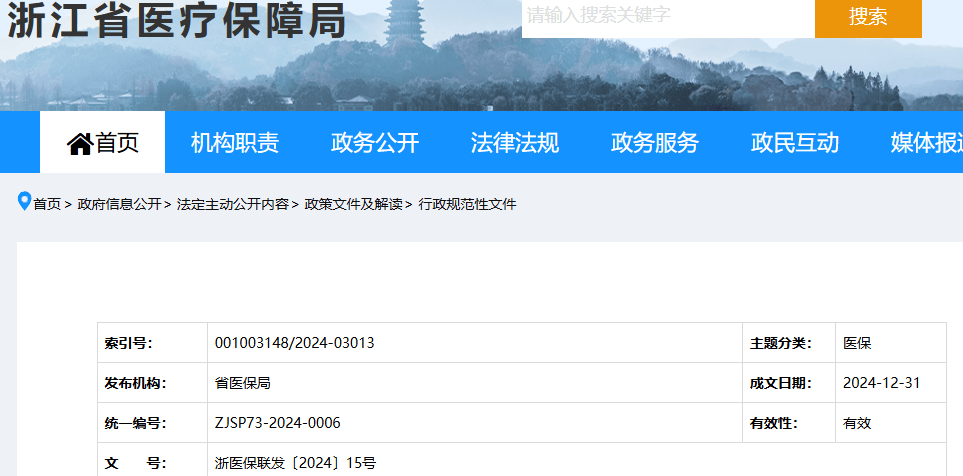
Task: Select the 首页 text in navigation bar
Action: coord(117,142)
